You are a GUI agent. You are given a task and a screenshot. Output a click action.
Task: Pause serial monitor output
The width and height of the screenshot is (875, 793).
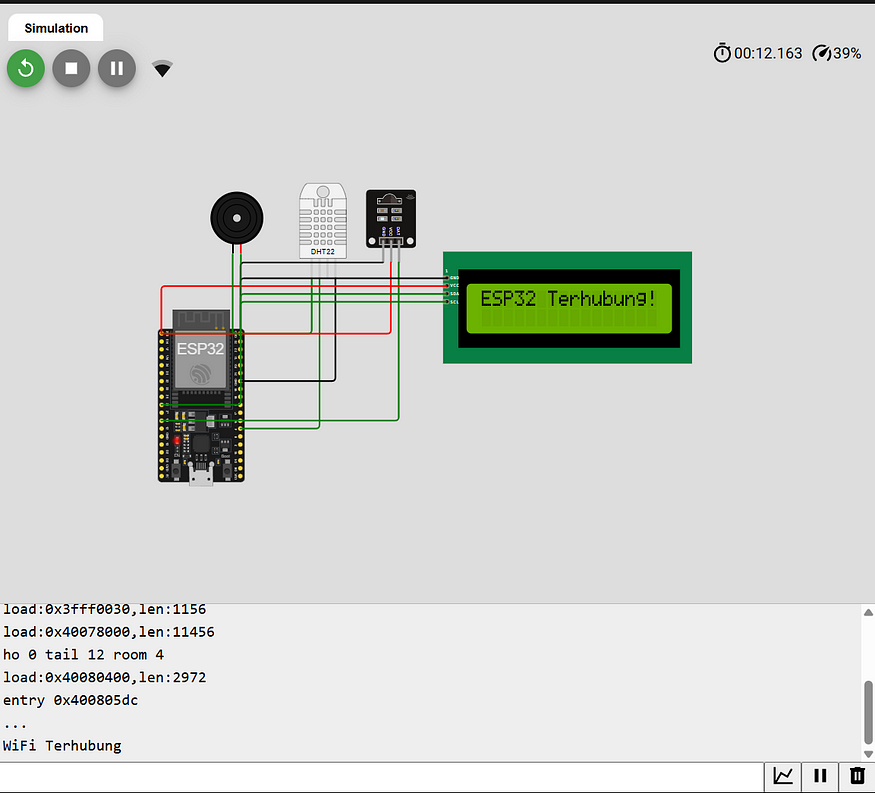click(x=820, y=776)
